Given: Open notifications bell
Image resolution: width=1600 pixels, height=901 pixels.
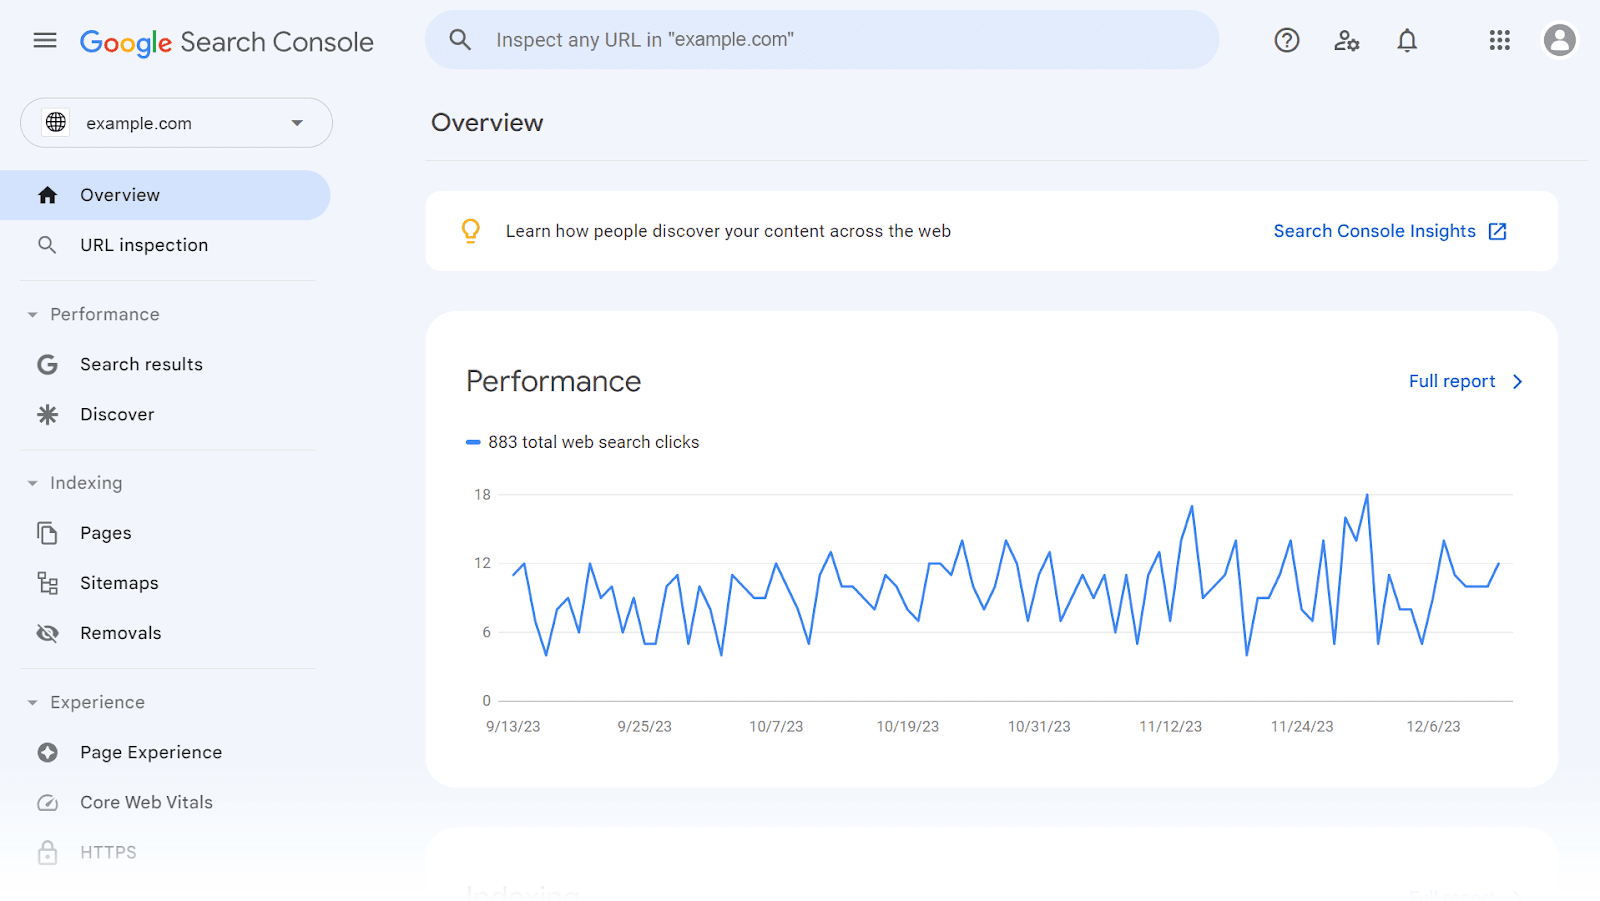Looking at the screenshot, I should pos(1406,40).
